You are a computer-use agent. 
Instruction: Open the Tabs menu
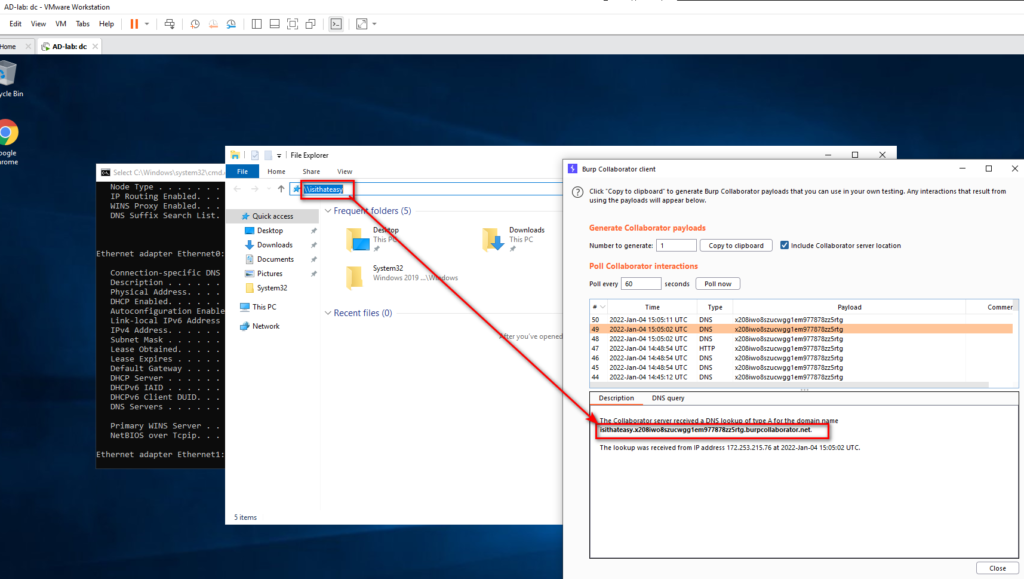point(82,24)
